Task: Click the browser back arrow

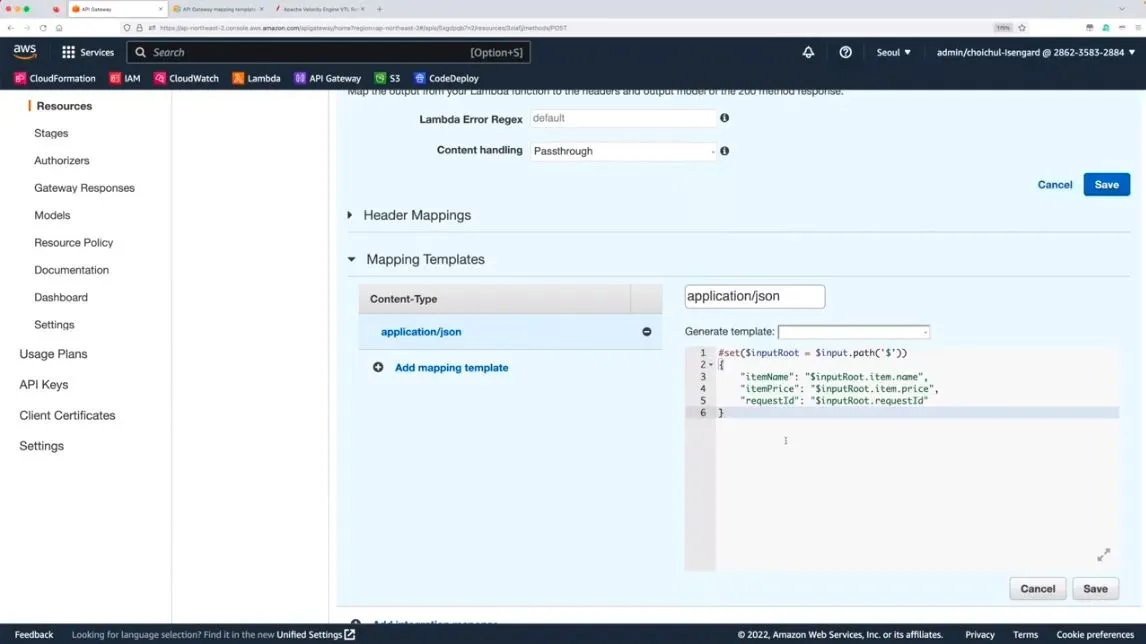Action: click(x=10, y=28)
